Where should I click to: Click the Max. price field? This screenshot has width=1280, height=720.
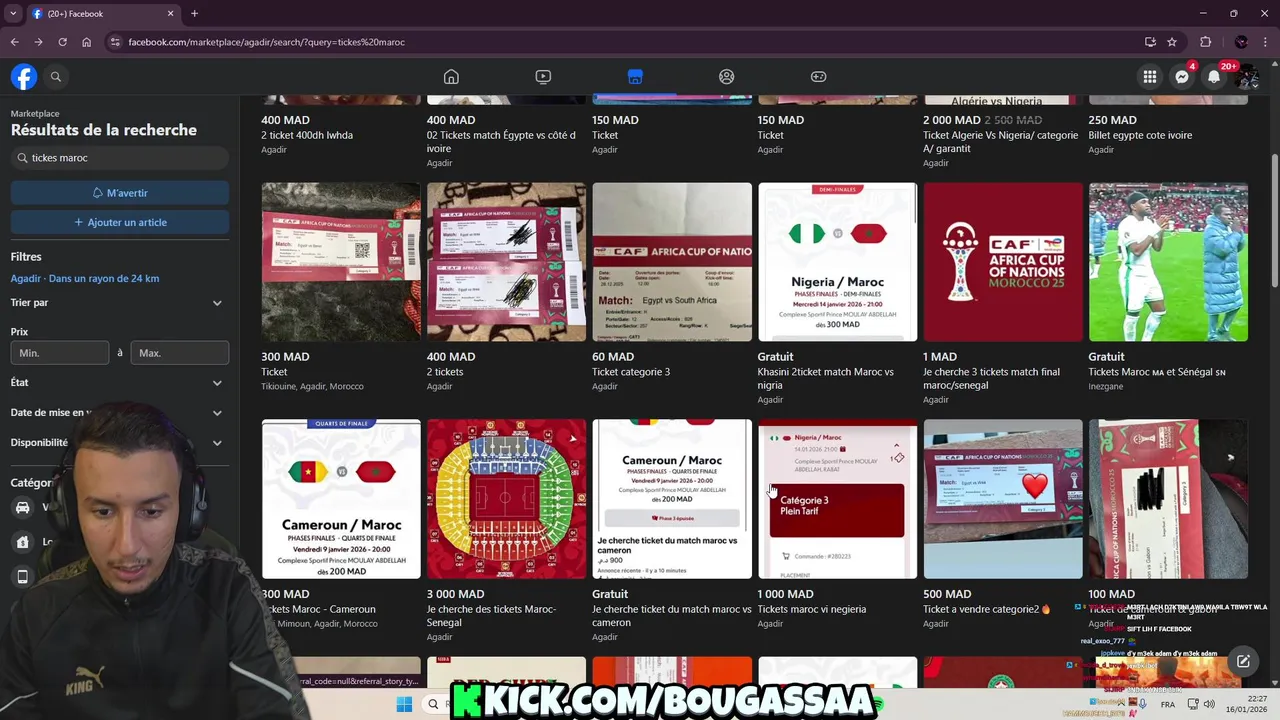click(180, 353)
